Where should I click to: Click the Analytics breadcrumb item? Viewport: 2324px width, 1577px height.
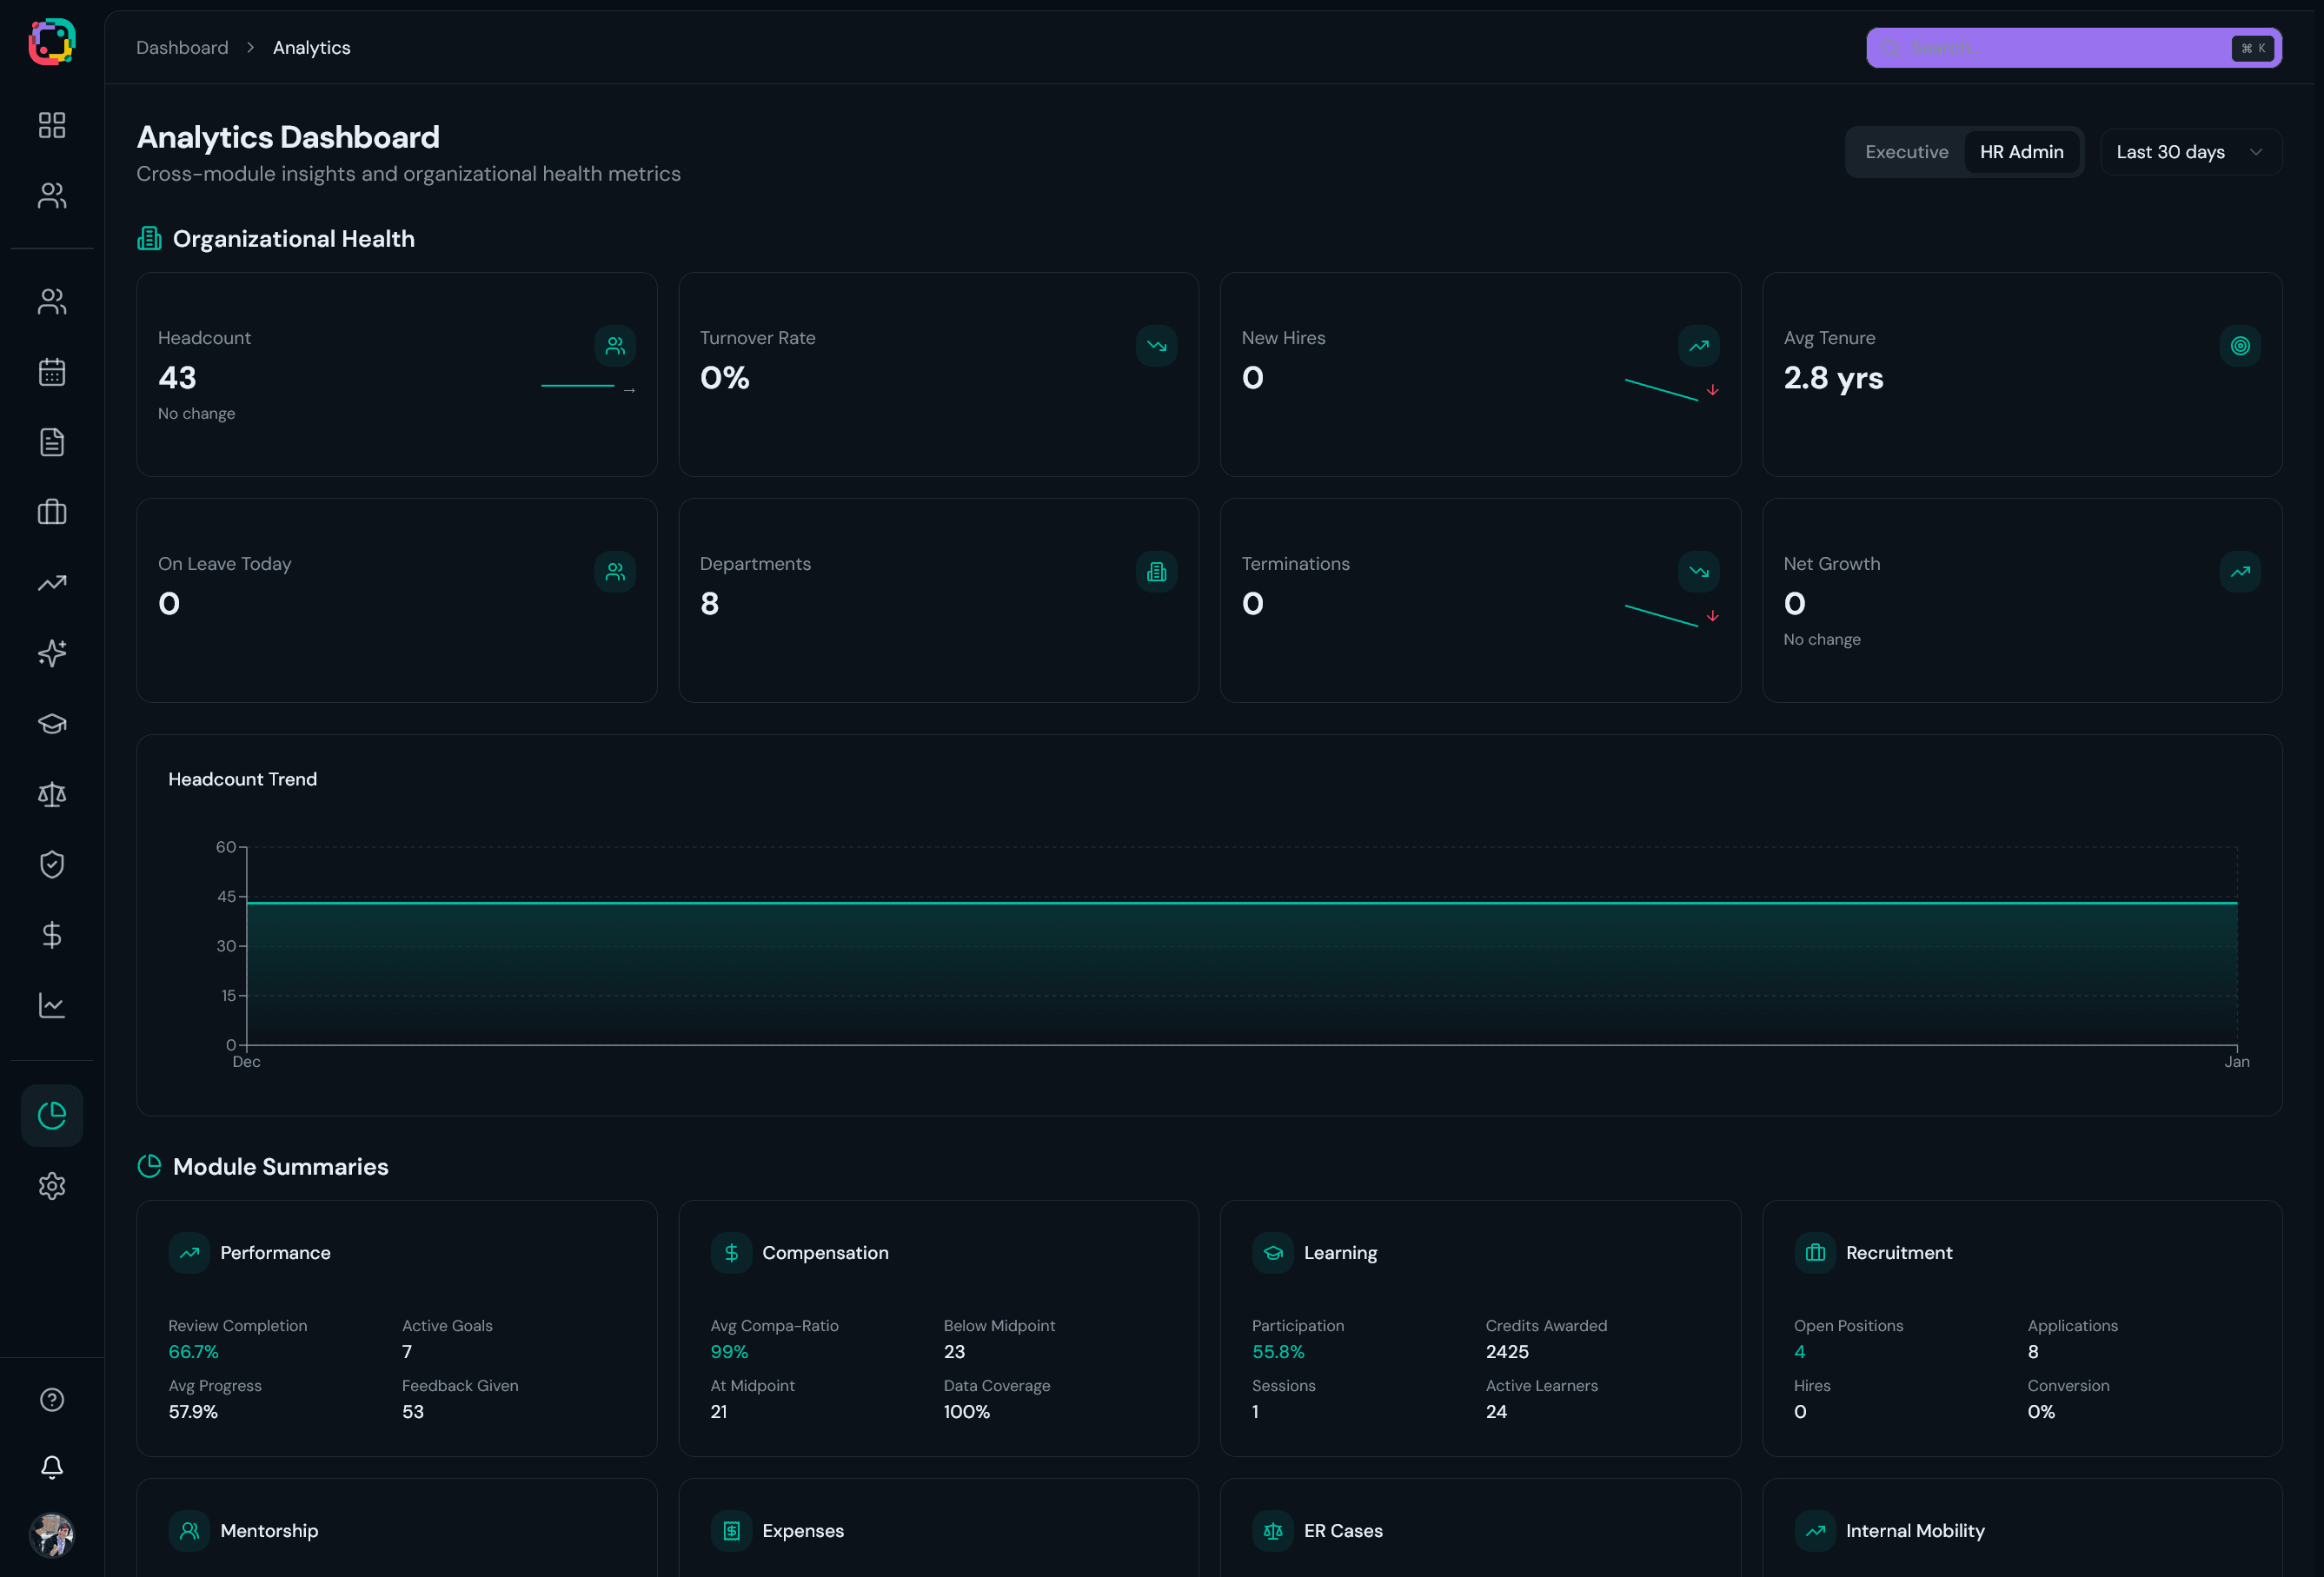tap(311, 48)
